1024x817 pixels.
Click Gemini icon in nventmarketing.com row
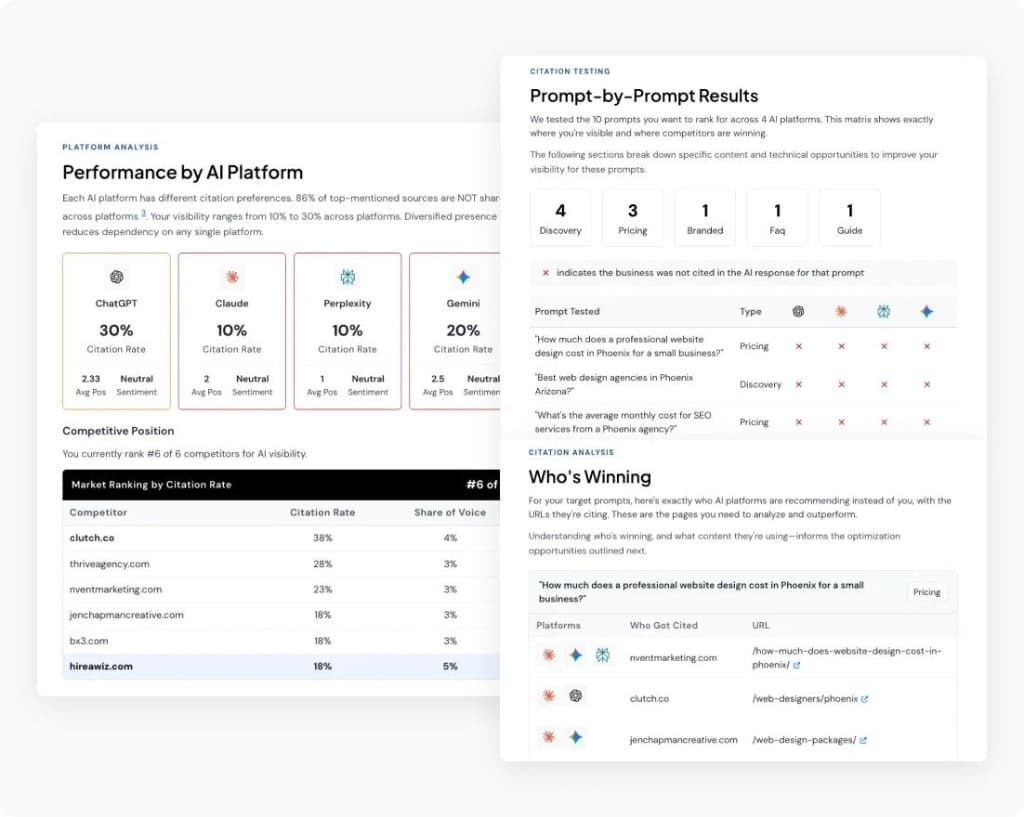tap(575, 655)
